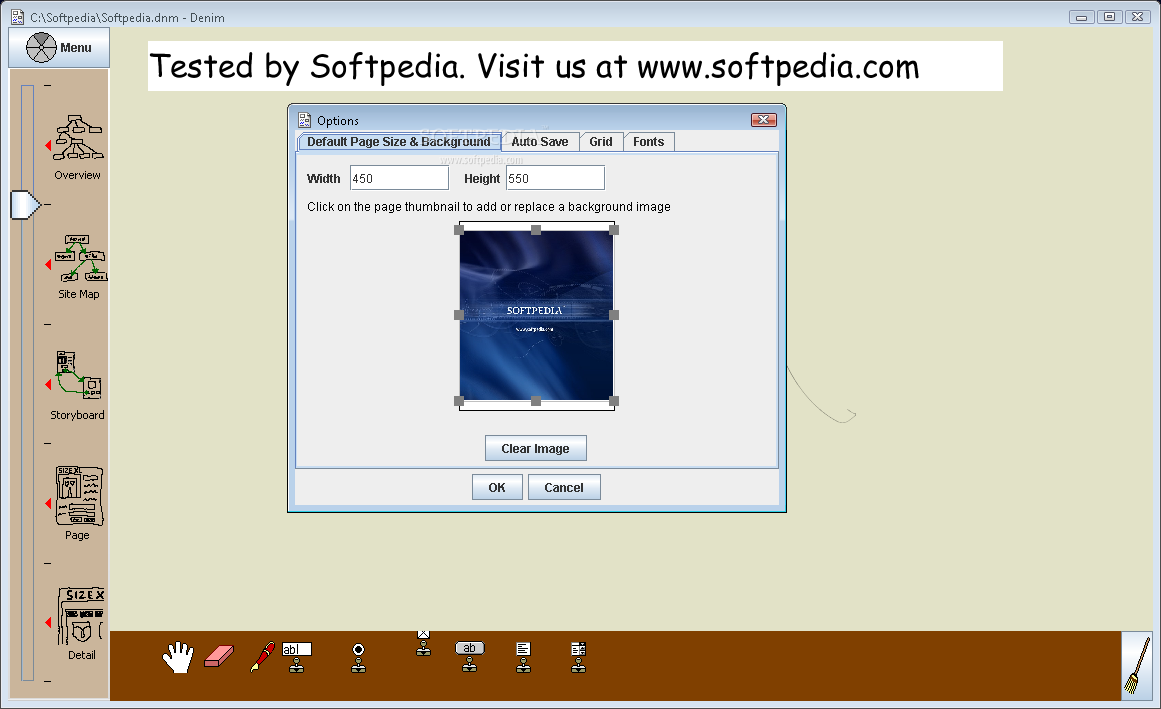Viewport: 1161px width, 709px height.
Task: Click the Width input field
Action: (x=399, y=178)
